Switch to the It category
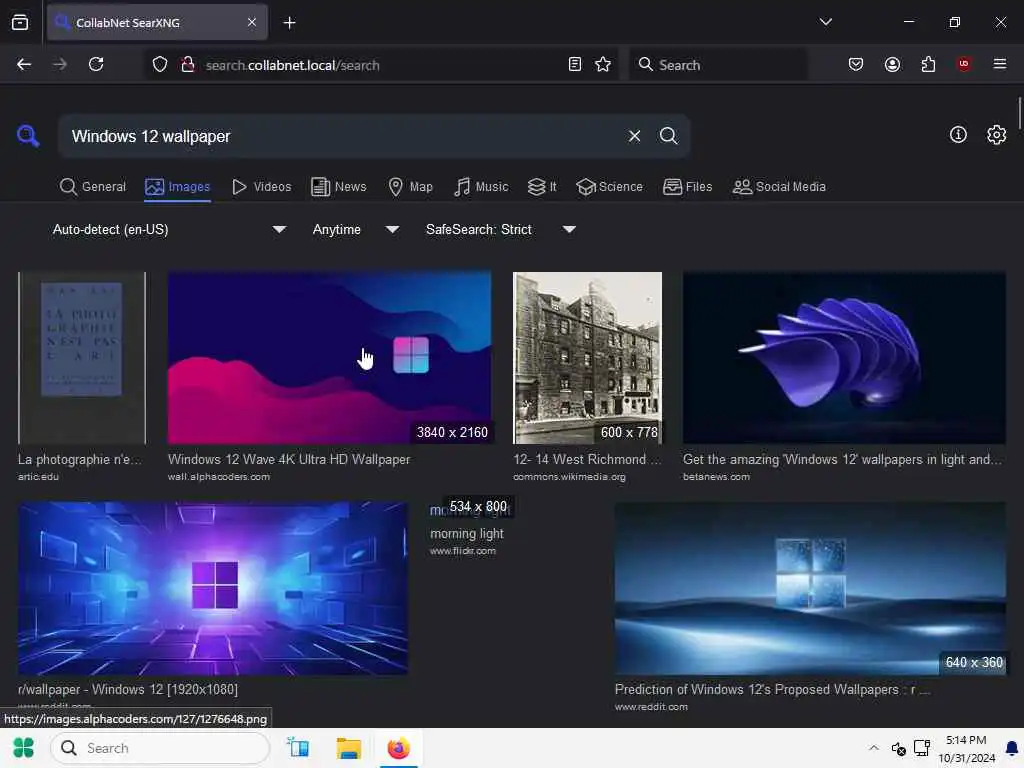Screen dimensions: 1024x768 pos(542,187)
